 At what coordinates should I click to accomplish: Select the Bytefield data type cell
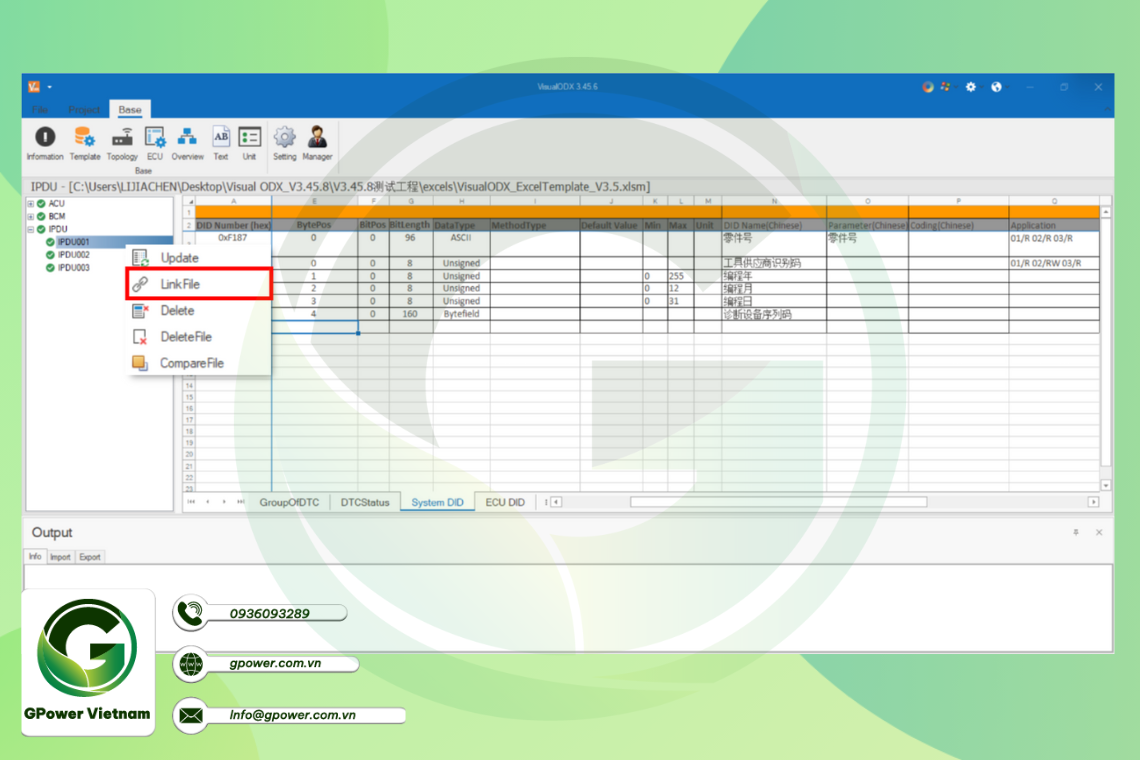click(461, 314)
